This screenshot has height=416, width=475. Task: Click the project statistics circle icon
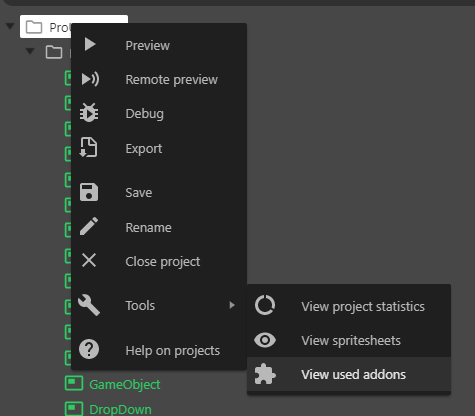point(265,305)
